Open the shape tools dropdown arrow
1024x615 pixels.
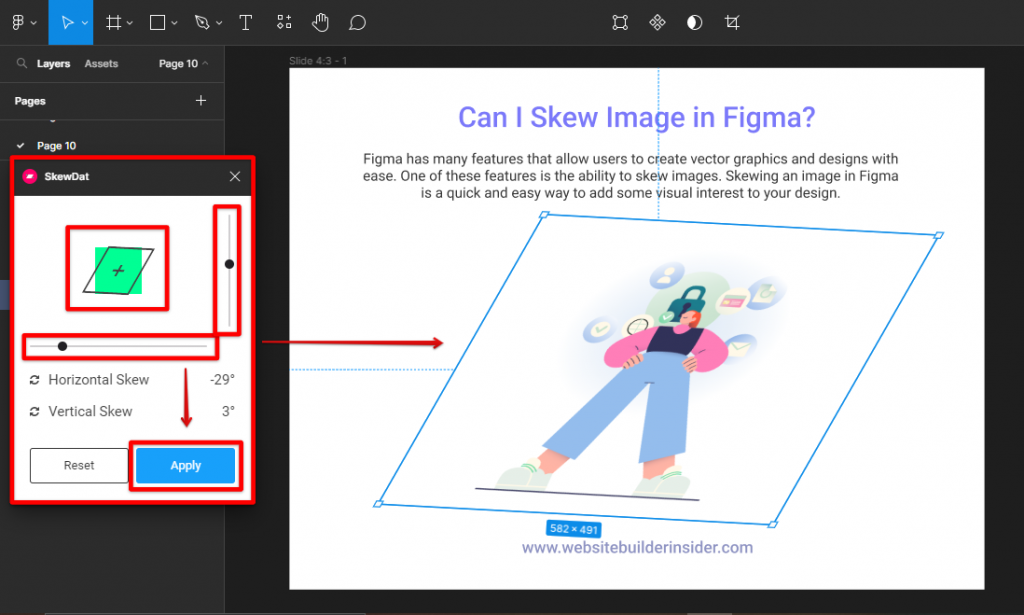[x=175, y=23]
